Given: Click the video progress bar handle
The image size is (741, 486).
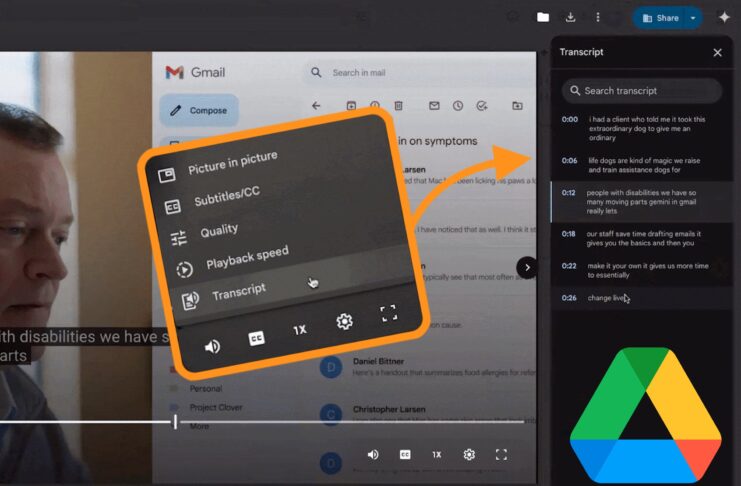Looking at the screenshot, I should [175, 422].
